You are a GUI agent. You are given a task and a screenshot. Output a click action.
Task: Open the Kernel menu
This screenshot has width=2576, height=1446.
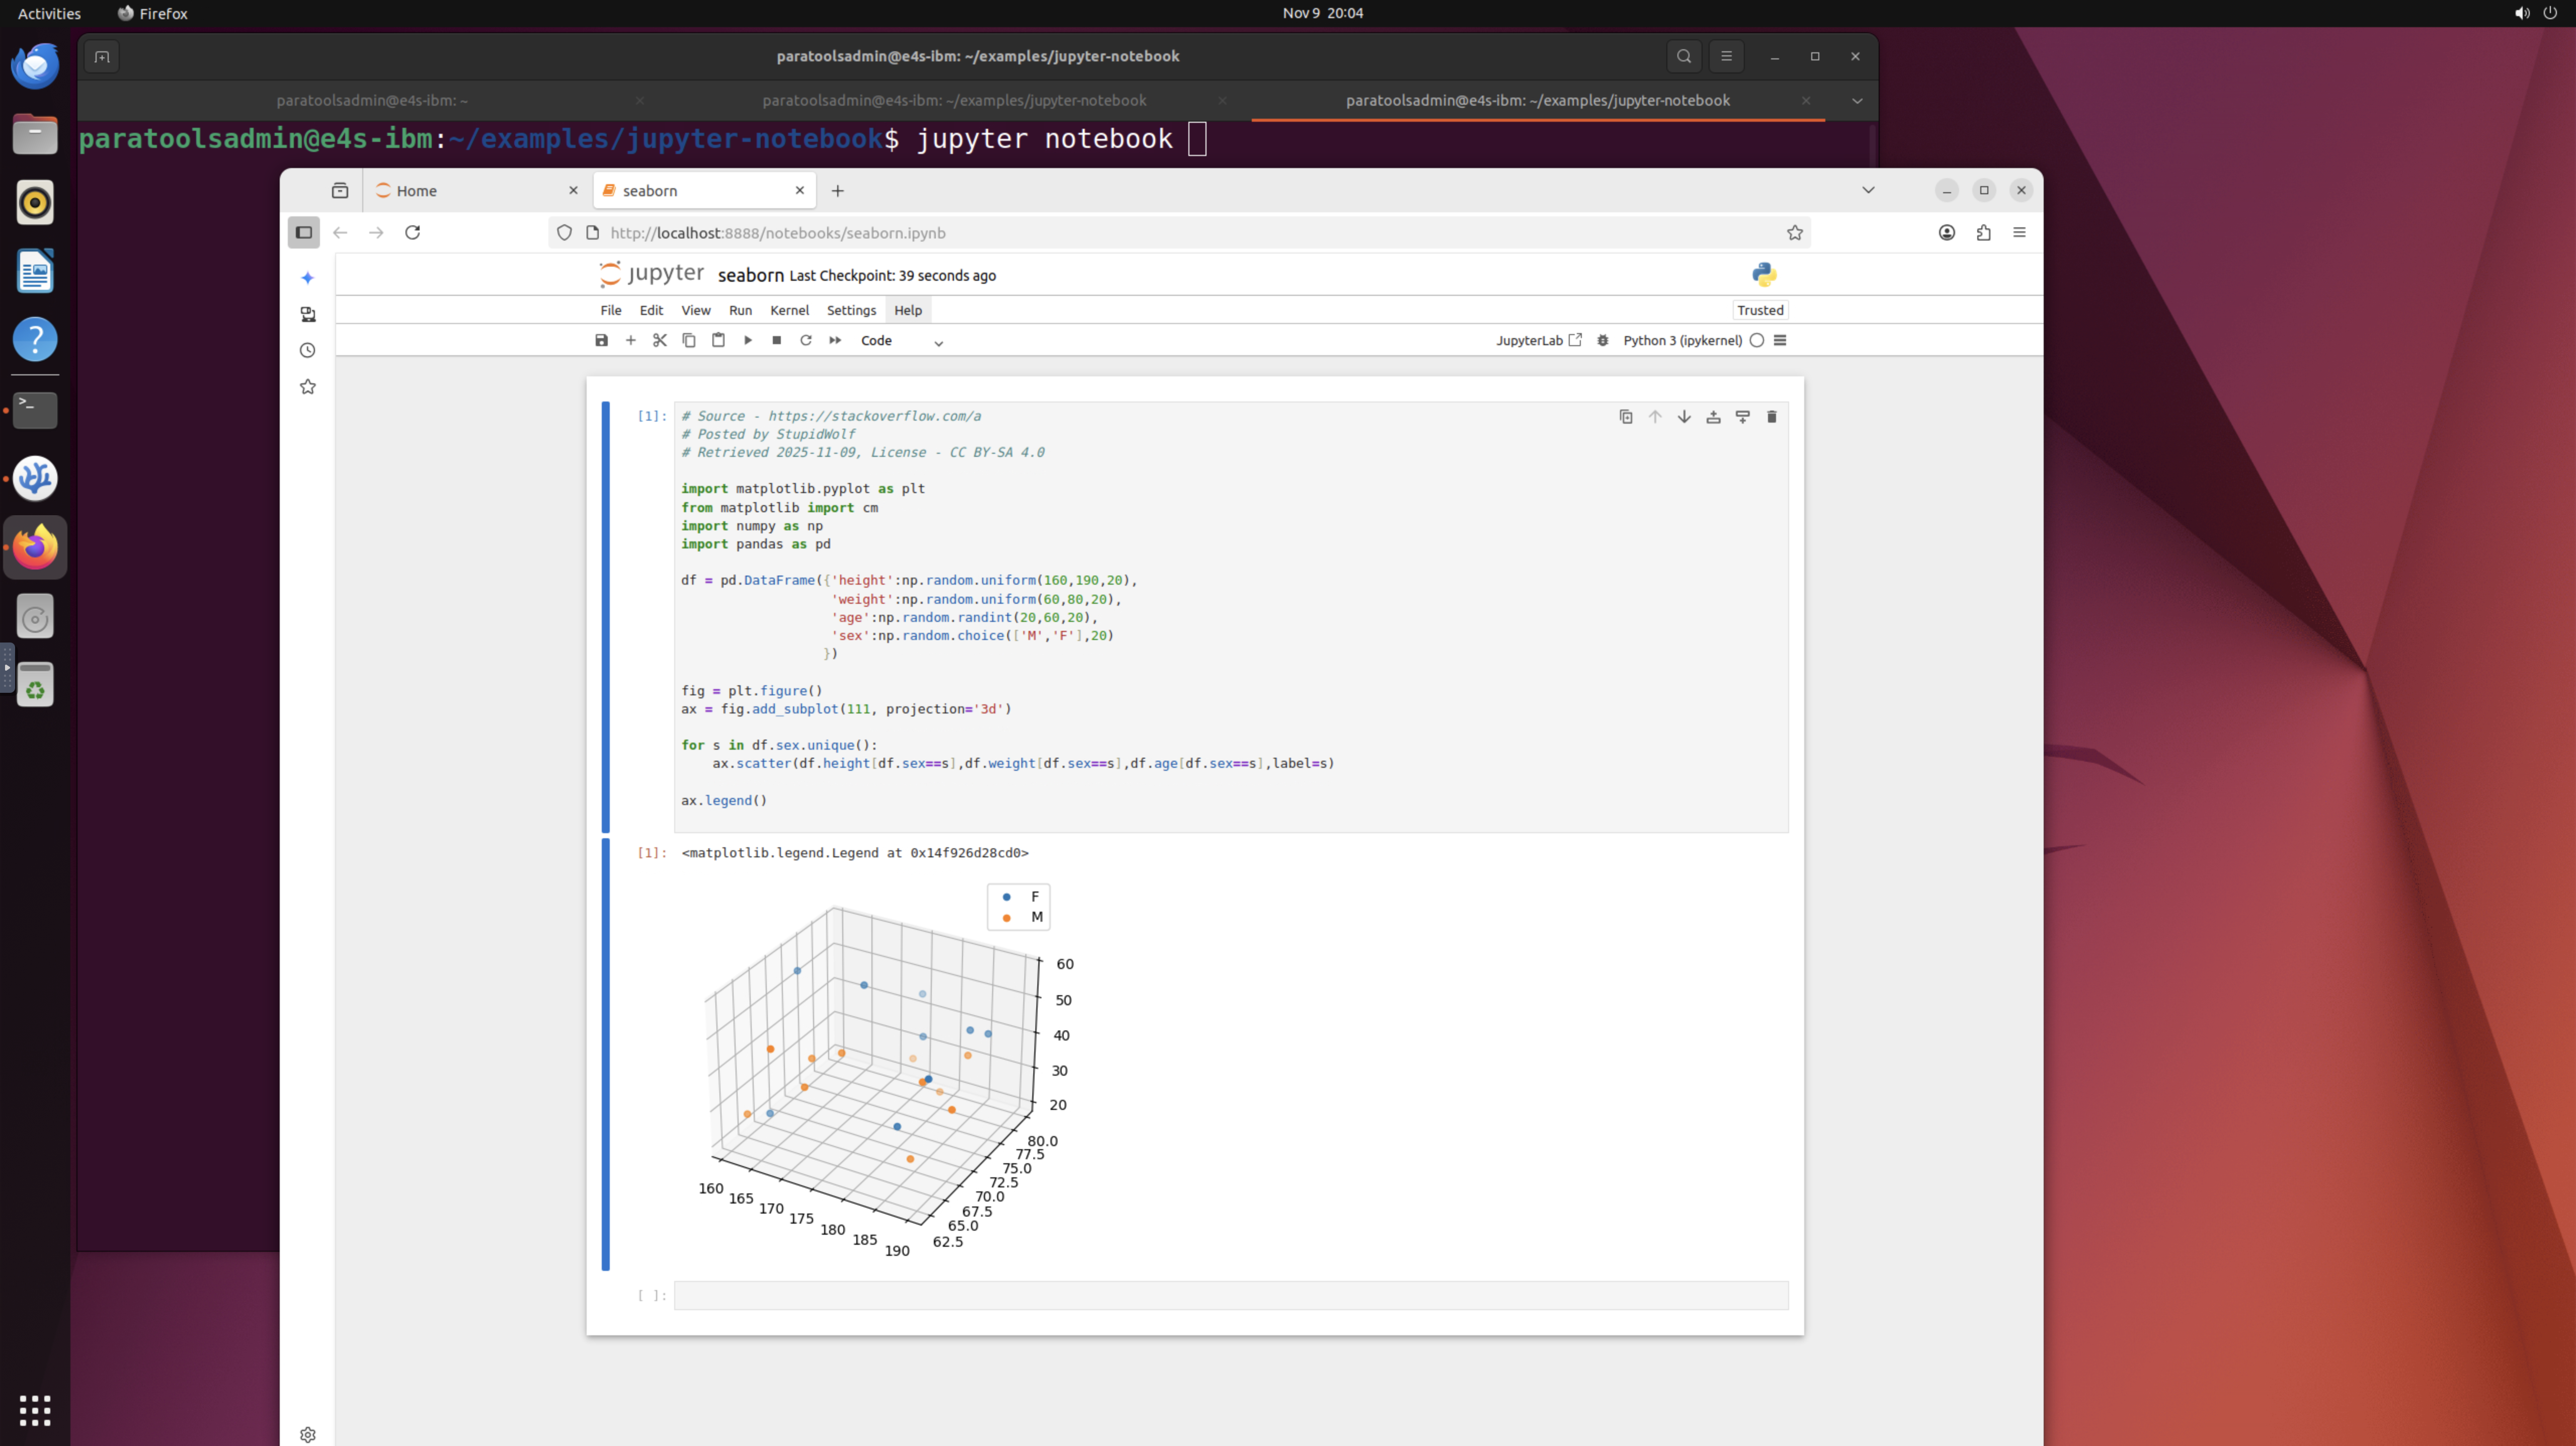789,310
